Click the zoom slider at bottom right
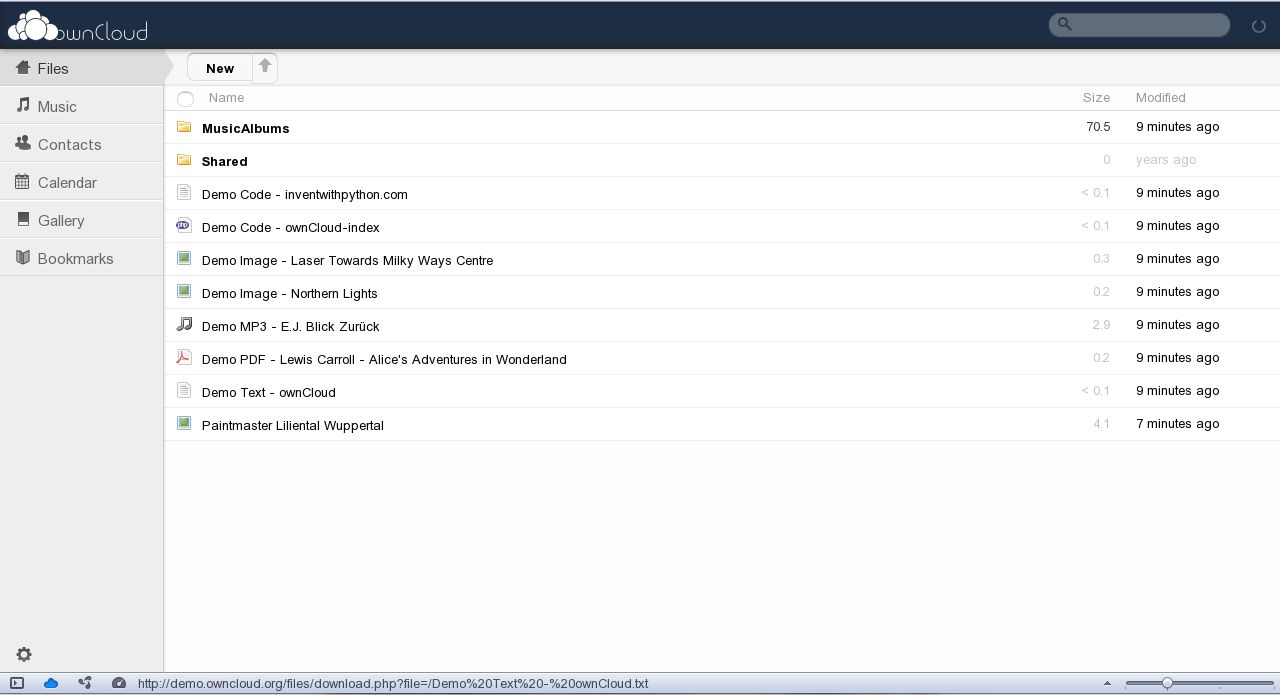Viewport: 1280px width, 695px height. pyautogui.click(x=1167, y=684)
